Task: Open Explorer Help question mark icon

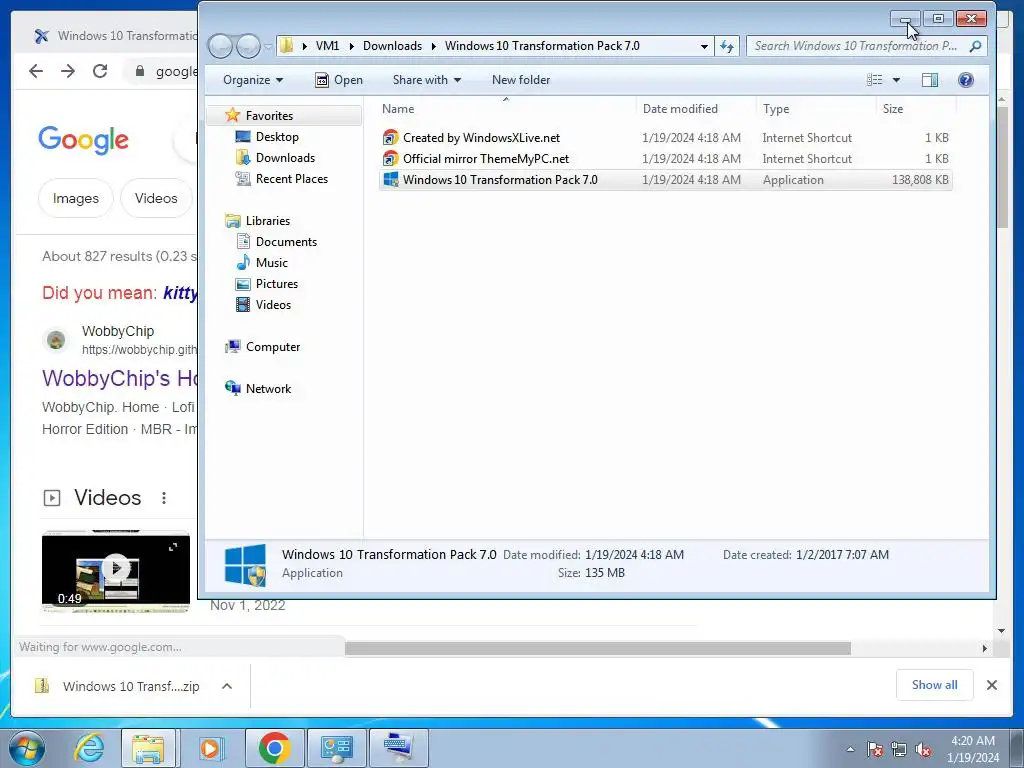Action: (965, 80)
